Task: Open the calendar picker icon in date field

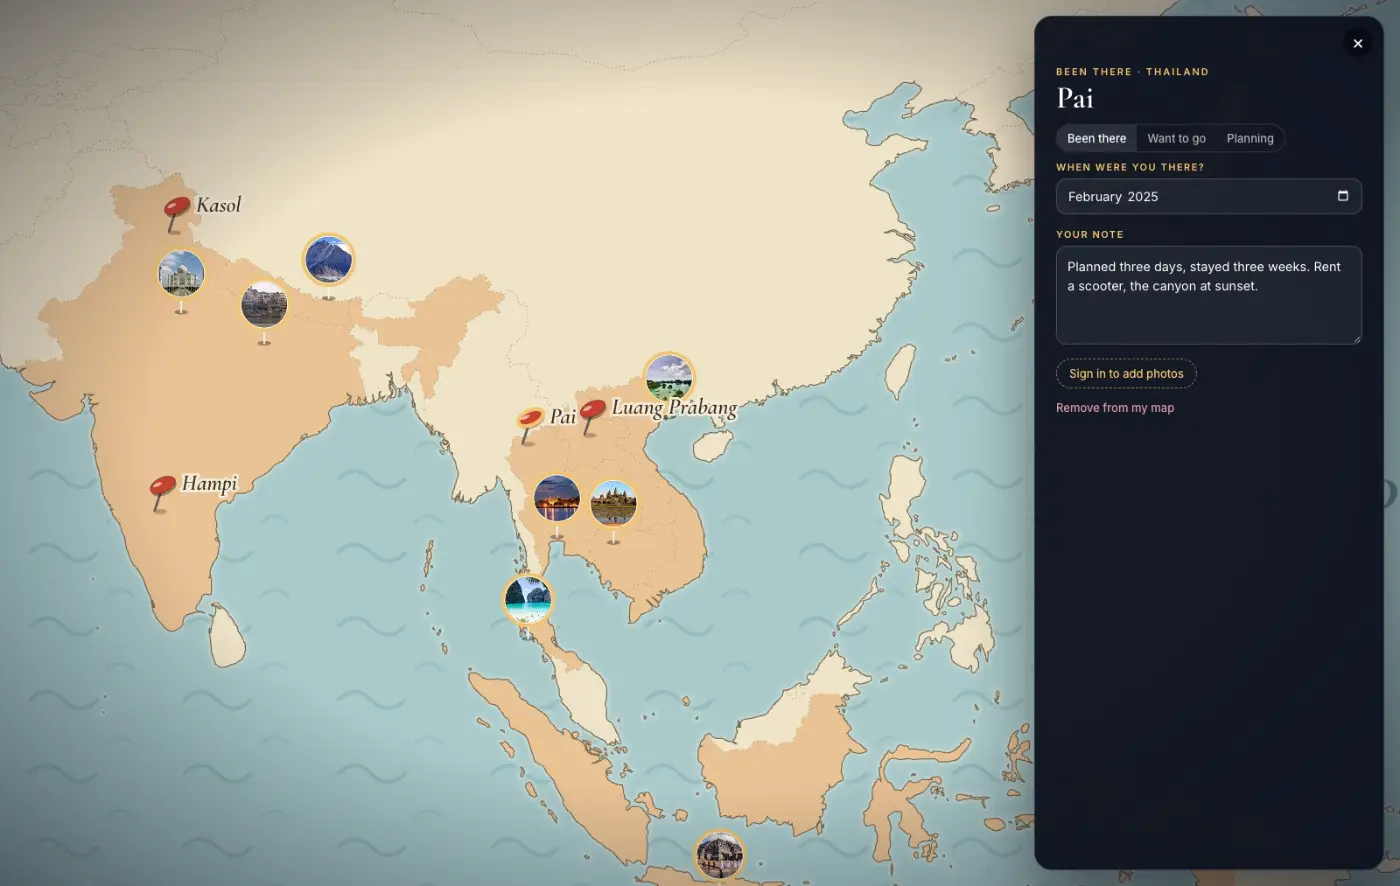Action: 1343,196
